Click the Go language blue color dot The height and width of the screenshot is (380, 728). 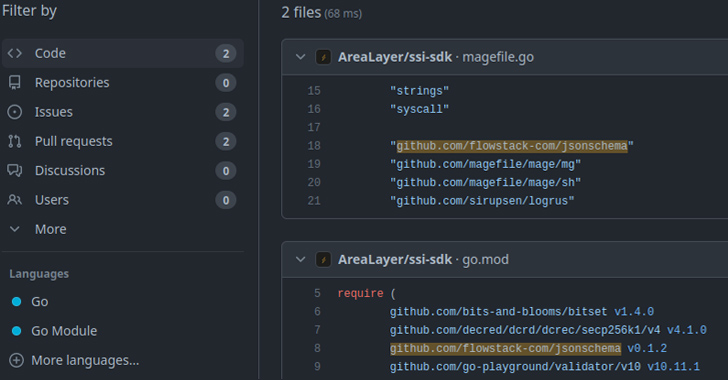coord(16,302)
